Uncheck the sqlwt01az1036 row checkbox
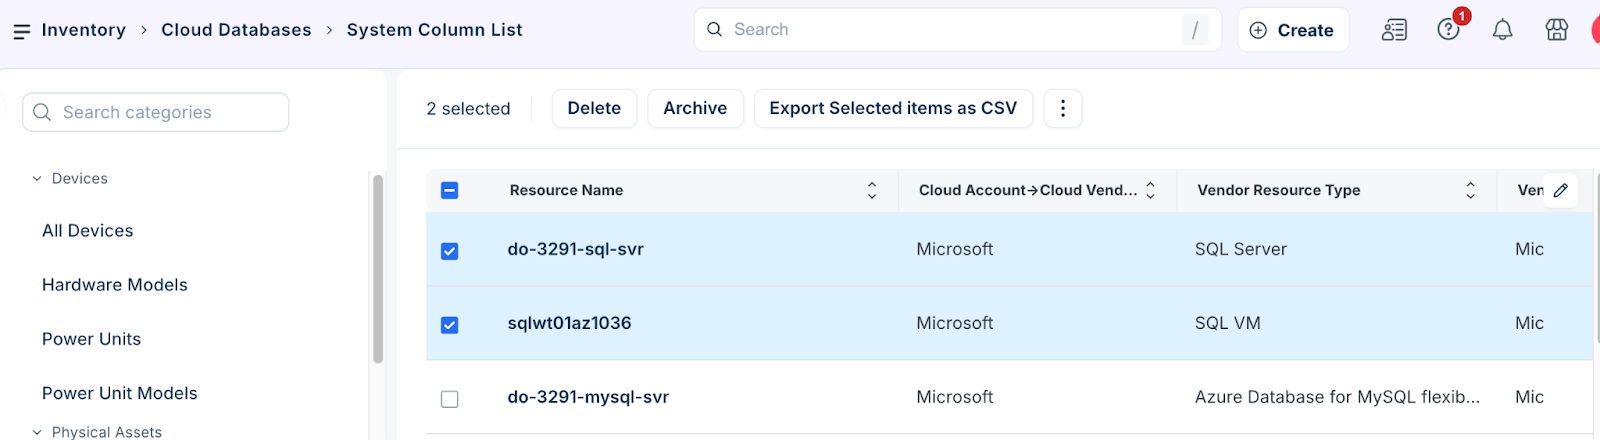Viewport: 1600px width, 440px height. click(450, 325)
